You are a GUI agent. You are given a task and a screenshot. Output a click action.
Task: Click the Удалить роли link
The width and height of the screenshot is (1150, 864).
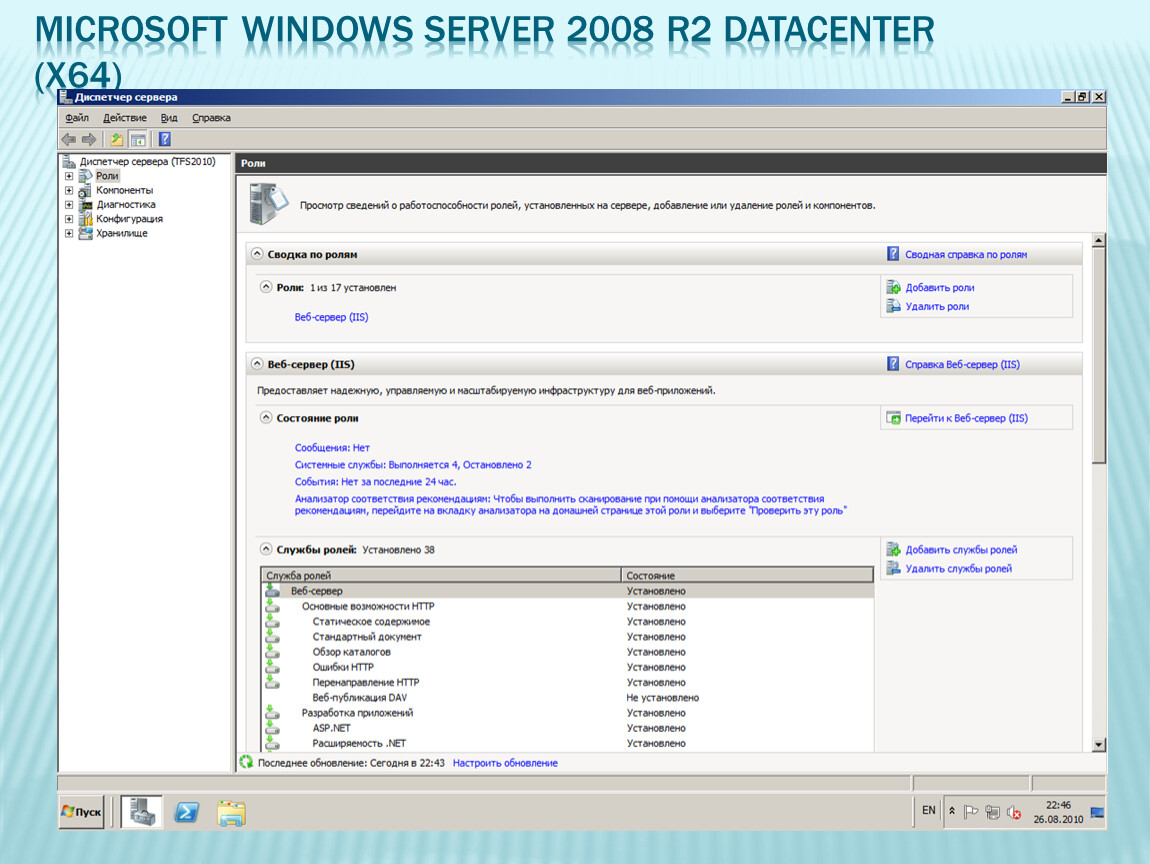point(937,307)
